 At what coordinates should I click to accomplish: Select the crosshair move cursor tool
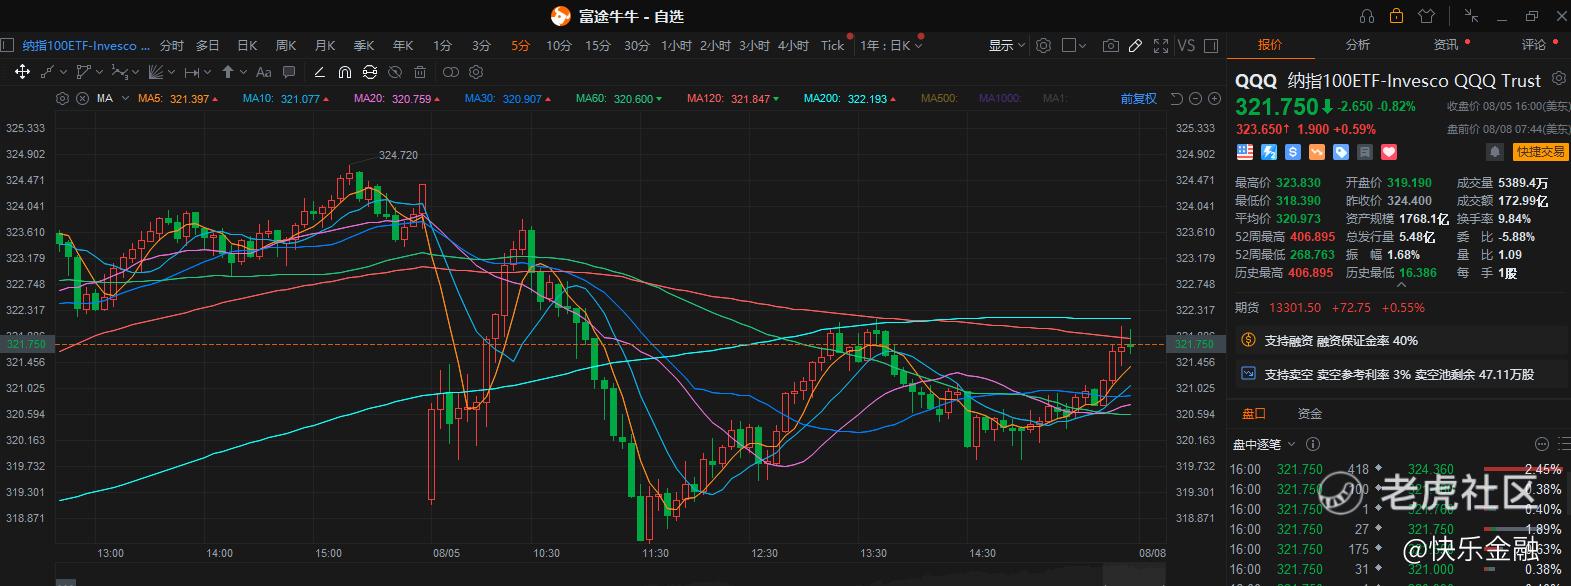pos(22,72)
